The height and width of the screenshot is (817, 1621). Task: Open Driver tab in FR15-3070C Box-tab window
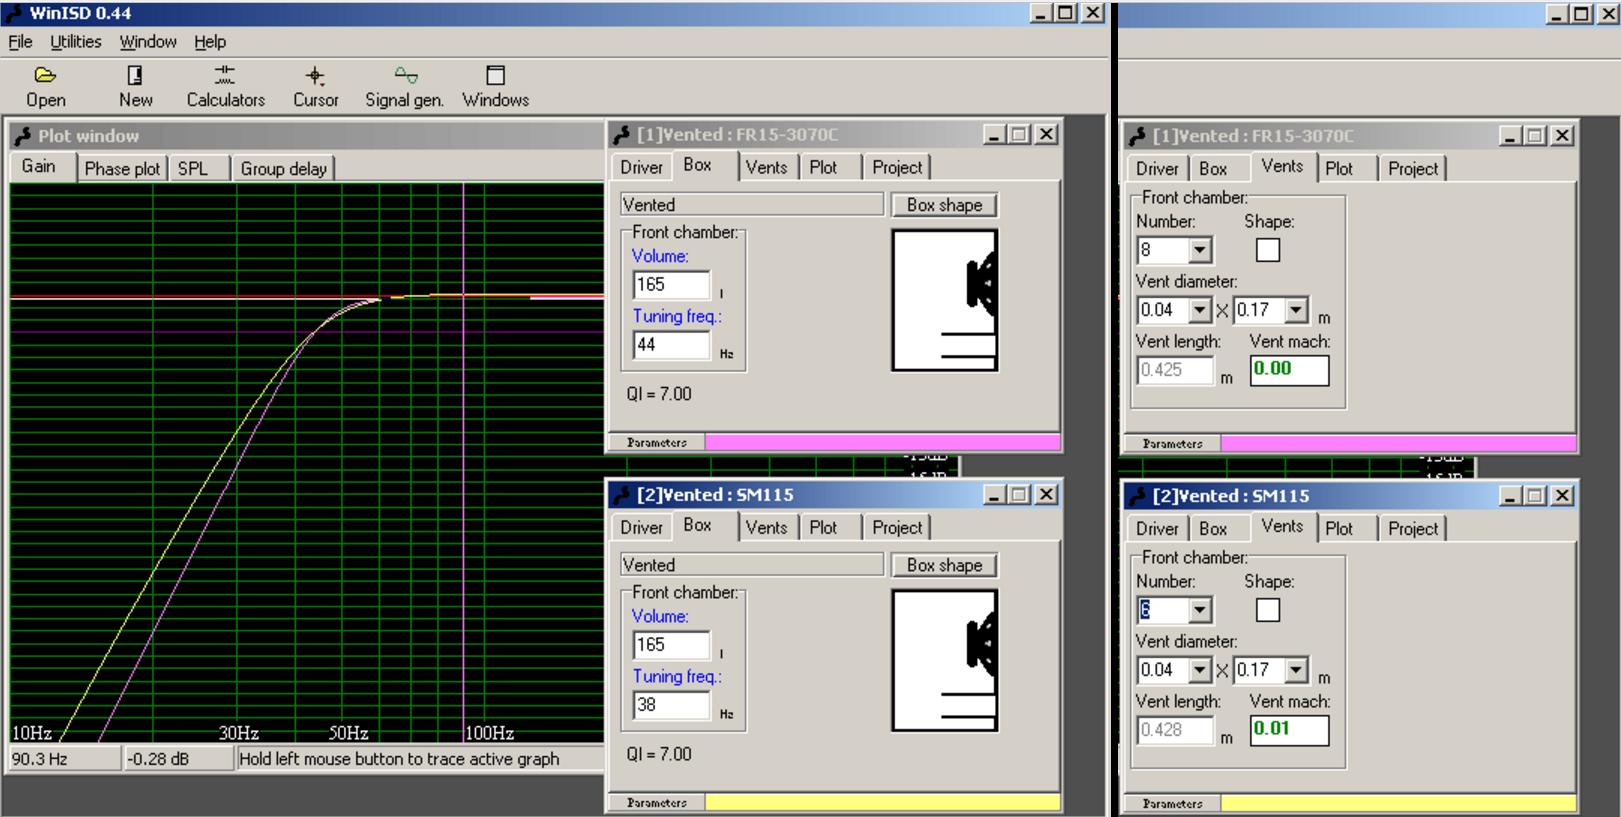pyautogui.click(x=641, y=168)
